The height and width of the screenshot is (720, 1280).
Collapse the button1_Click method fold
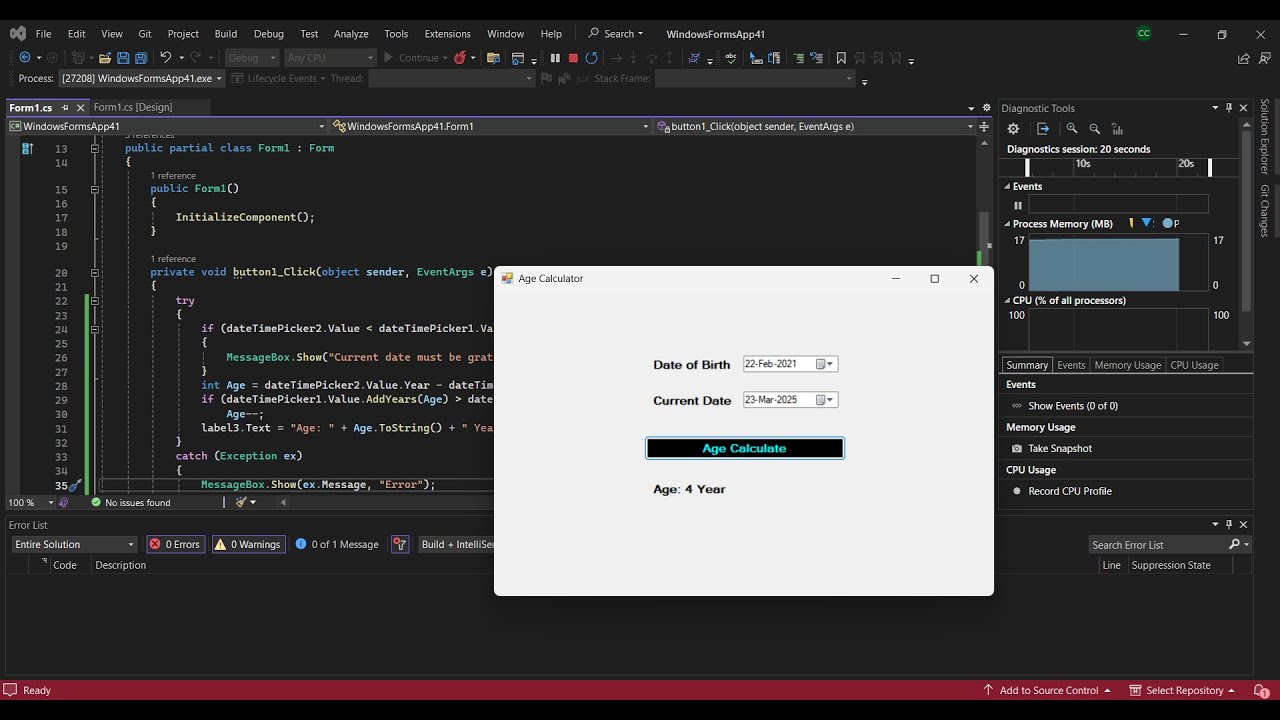(95, 272)
